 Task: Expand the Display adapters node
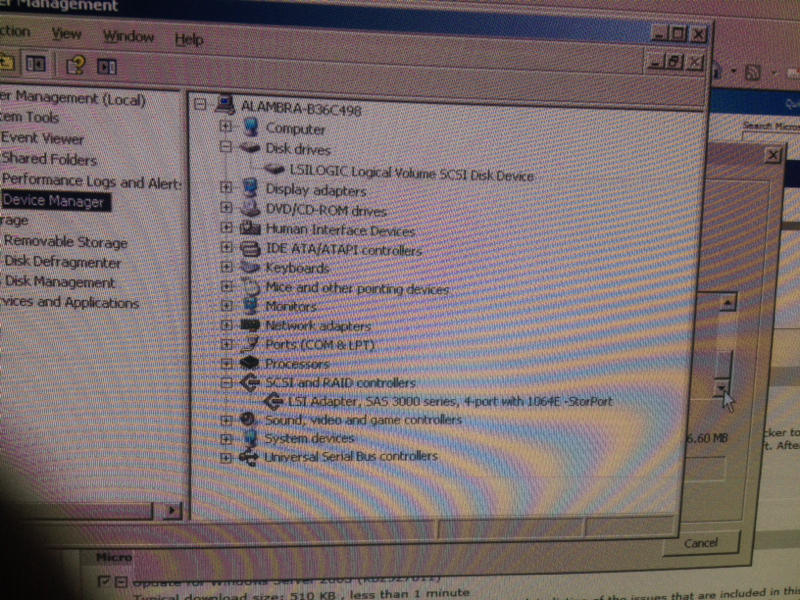pos(226,187)
